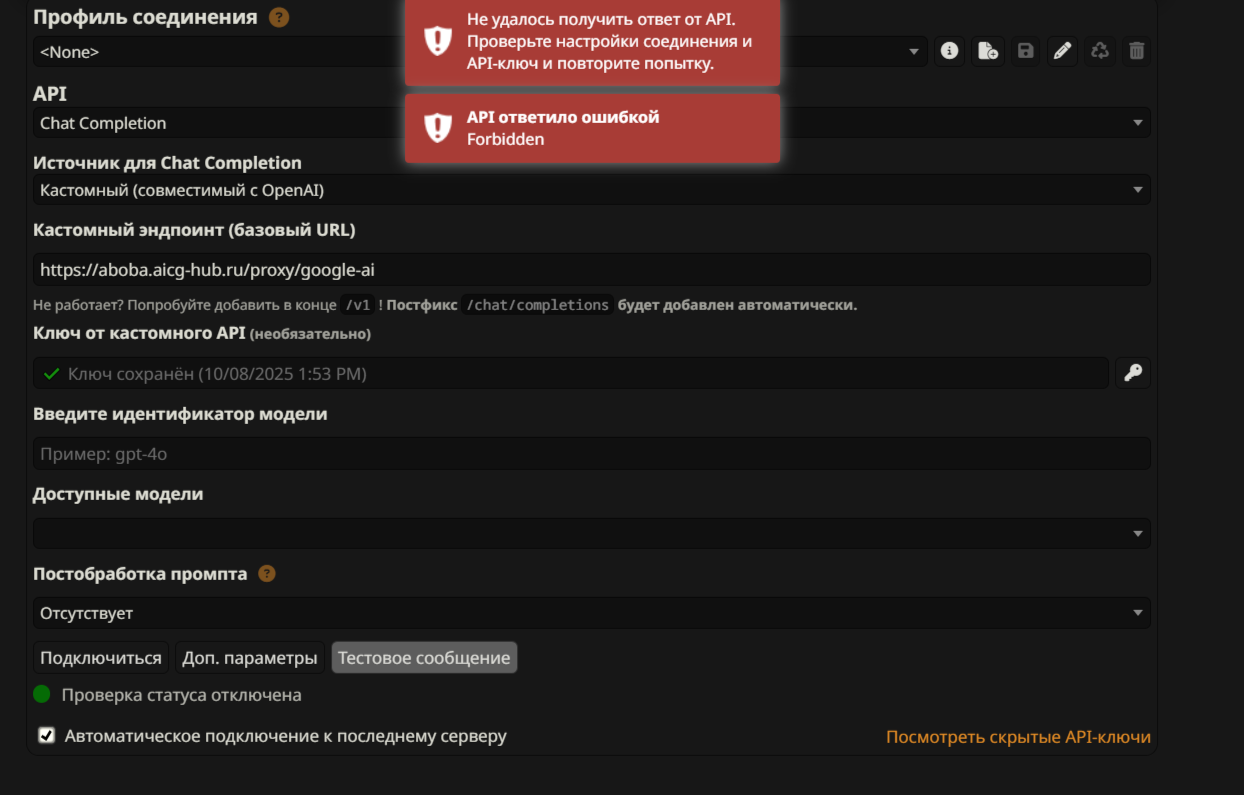Send a Тестовое сообщение
This screenshot has height=795, width=1244.
click(x=424, y=658)
